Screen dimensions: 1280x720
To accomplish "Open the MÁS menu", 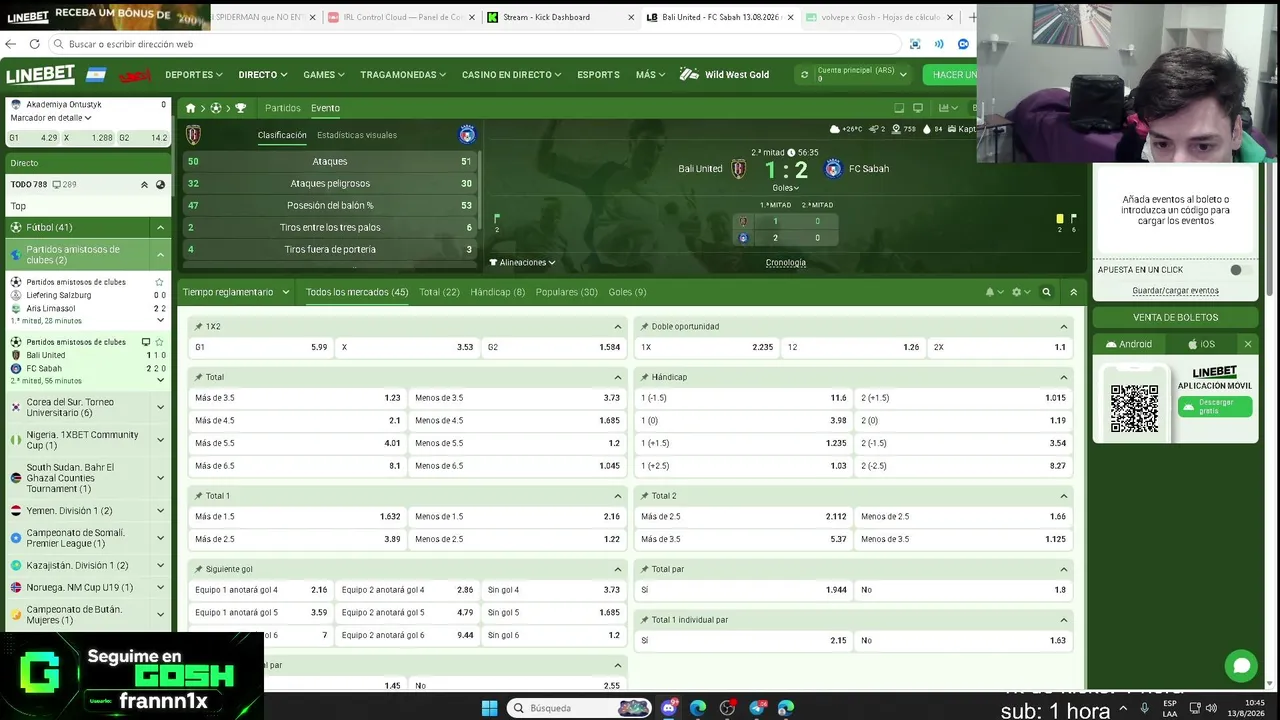I will pyautogui.click(x=650, y=75).
